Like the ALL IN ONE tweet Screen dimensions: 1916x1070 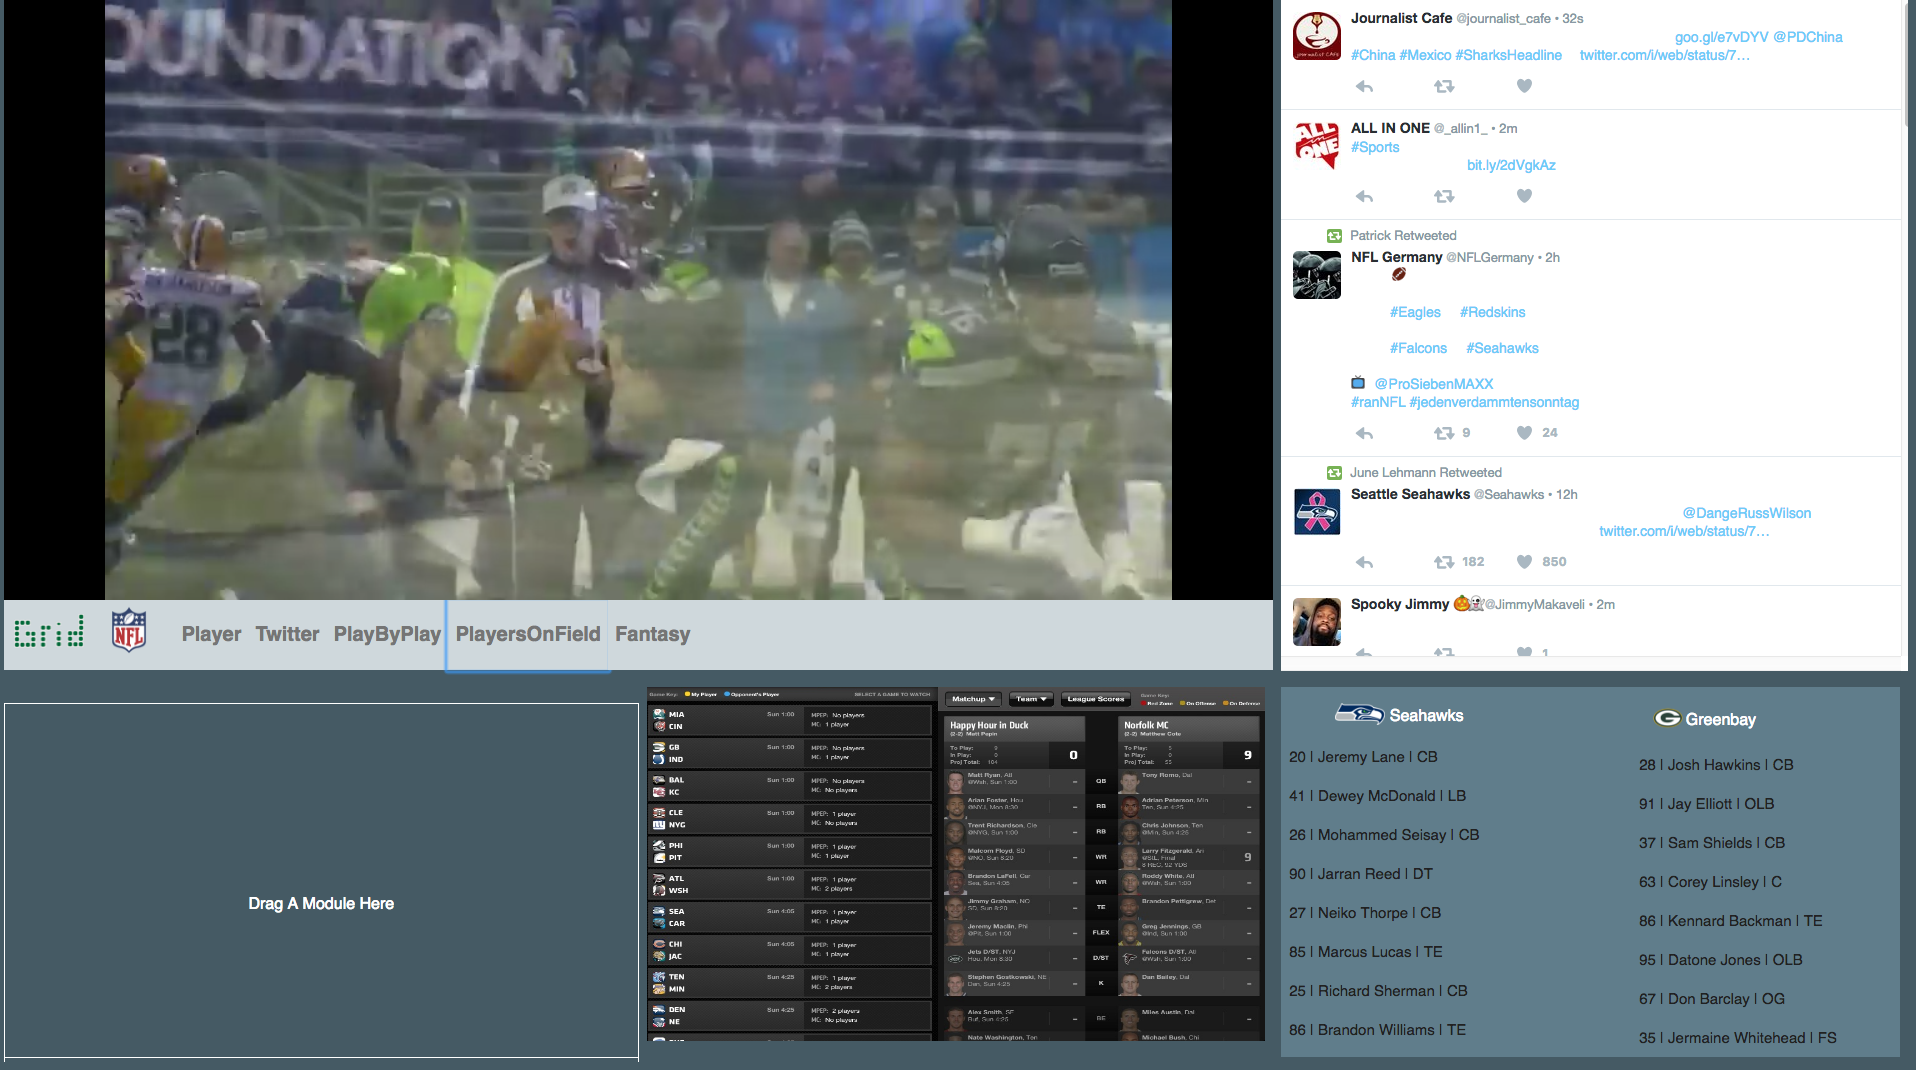(1524, 196)
